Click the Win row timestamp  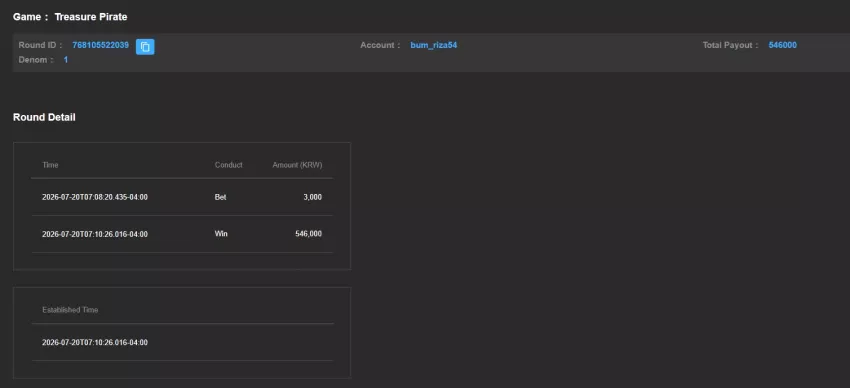95,234
